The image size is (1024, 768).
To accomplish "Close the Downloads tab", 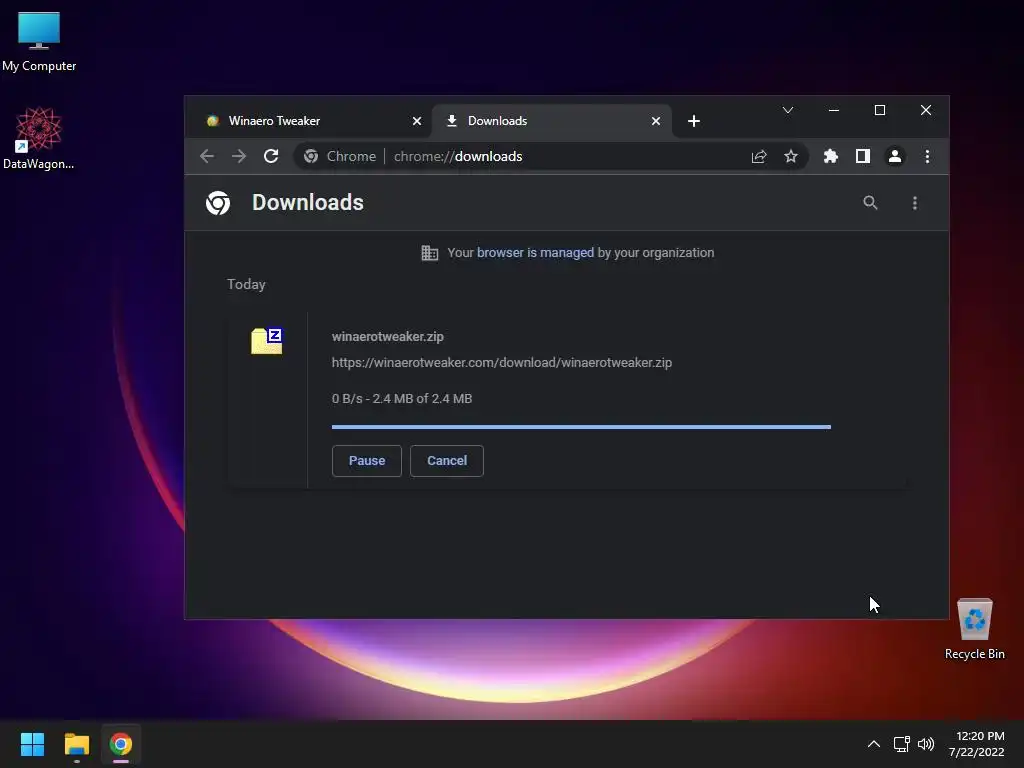I will point(656,121).
